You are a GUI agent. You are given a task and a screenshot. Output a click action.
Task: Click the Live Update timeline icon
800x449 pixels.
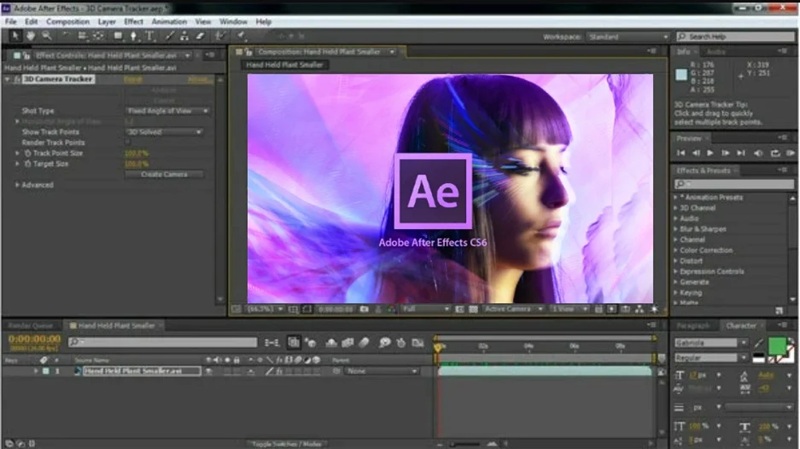293,343
